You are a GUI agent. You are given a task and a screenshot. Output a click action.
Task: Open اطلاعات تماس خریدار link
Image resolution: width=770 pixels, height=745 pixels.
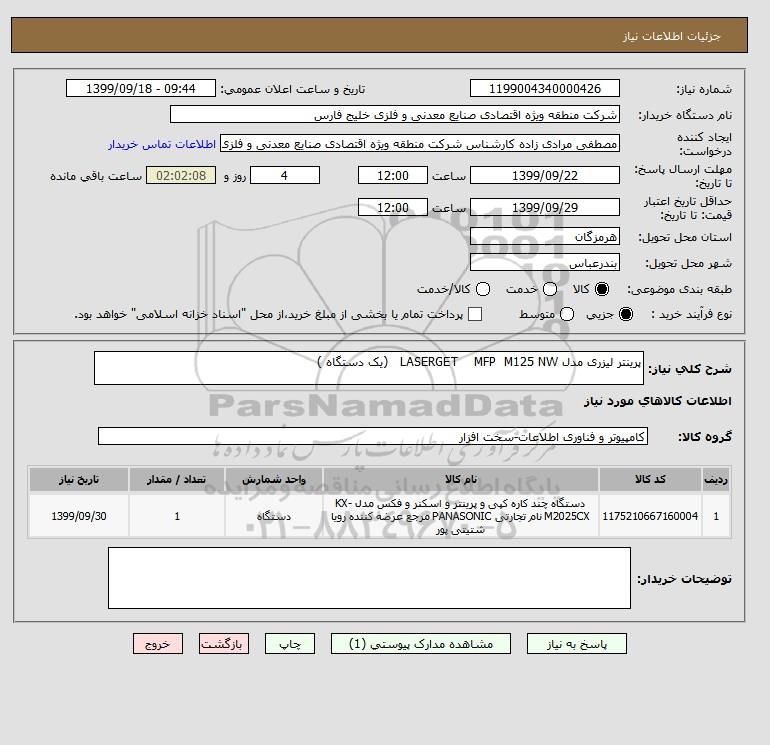162,144
